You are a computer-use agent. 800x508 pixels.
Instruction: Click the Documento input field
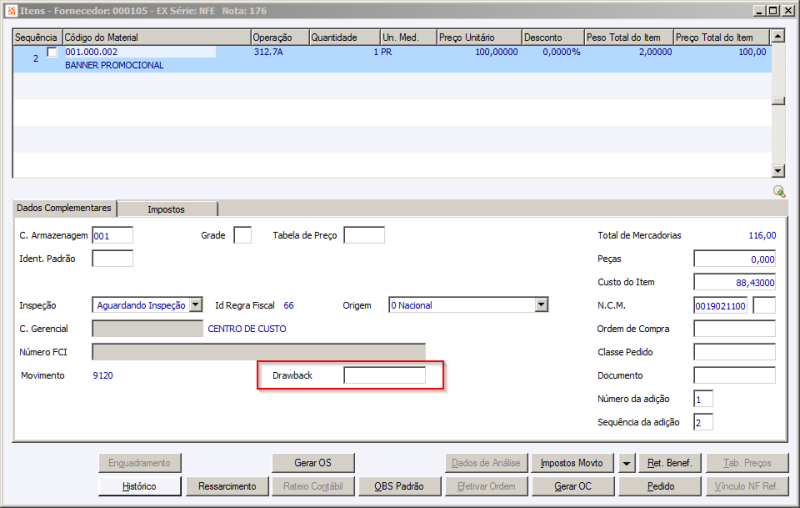click(x=735, y=375)
